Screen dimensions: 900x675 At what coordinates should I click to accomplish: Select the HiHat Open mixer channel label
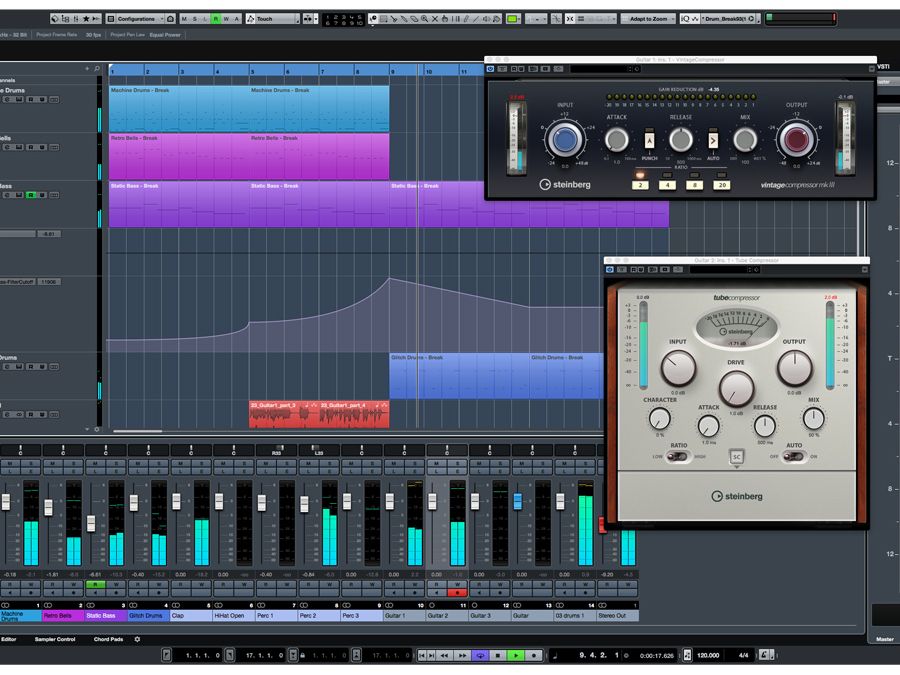pos(234,615)
